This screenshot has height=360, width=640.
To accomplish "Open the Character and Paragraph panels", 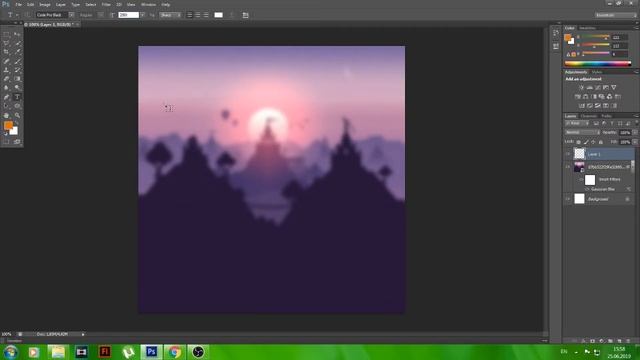I will [x=245, y=15].
